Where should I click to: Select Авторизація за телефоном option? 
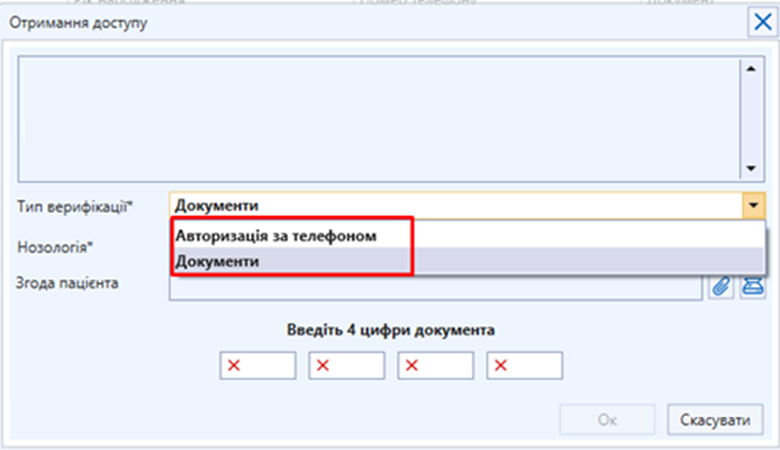291,236
